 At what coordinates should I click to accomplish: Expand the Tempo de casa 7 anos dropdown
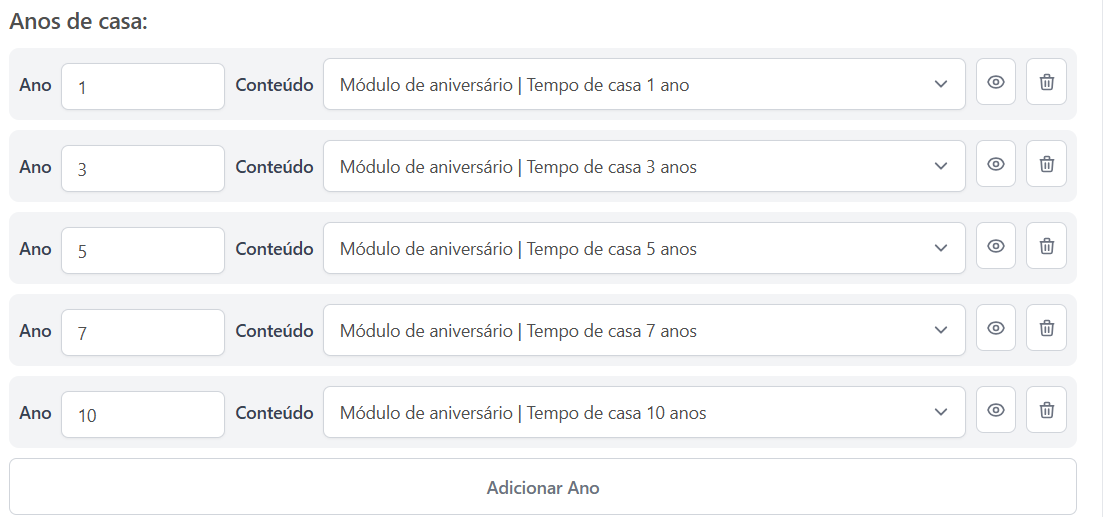[643, 331]
